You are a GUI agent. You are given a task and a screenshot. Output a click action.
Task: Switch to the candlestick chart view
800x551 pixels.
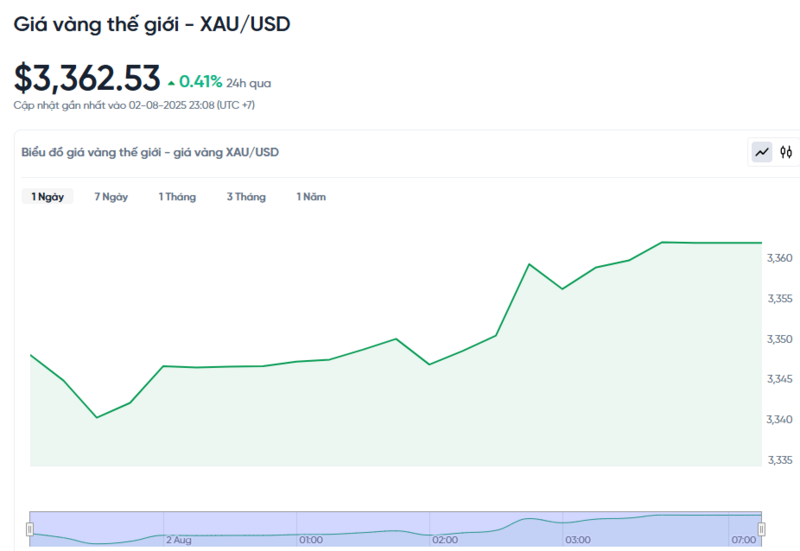click(786, 152)
